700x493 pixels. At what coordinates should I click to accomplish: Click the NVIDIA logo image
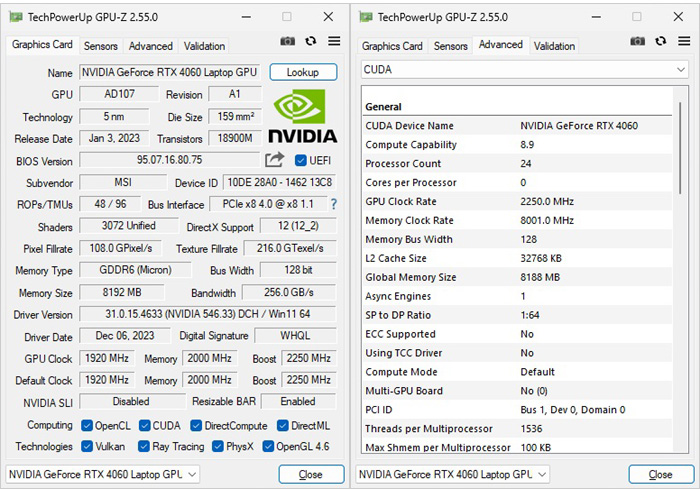pos(302,117)
